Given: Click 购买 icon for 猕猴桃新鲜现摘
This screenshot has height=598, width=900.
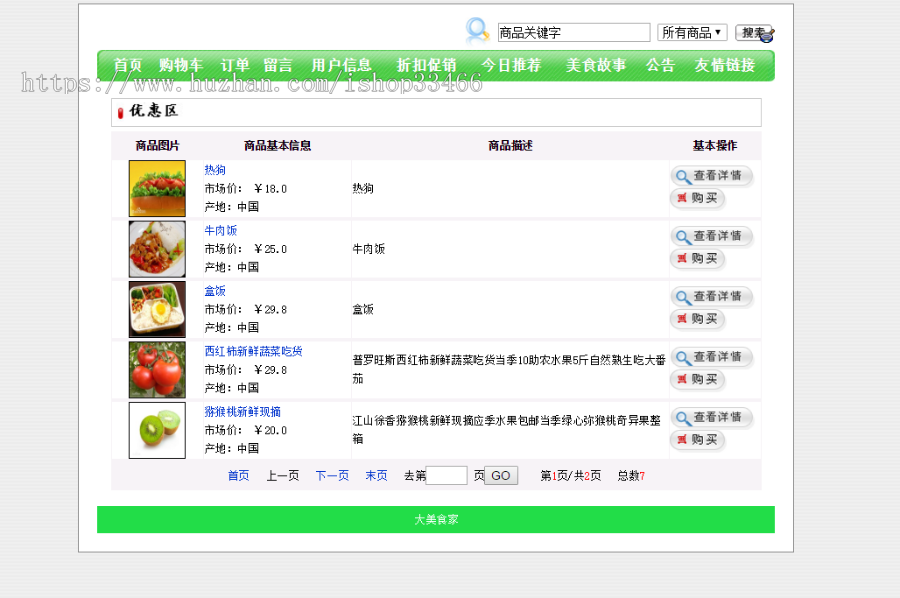Looking at the screenshot, I should (x=681, y=440).
